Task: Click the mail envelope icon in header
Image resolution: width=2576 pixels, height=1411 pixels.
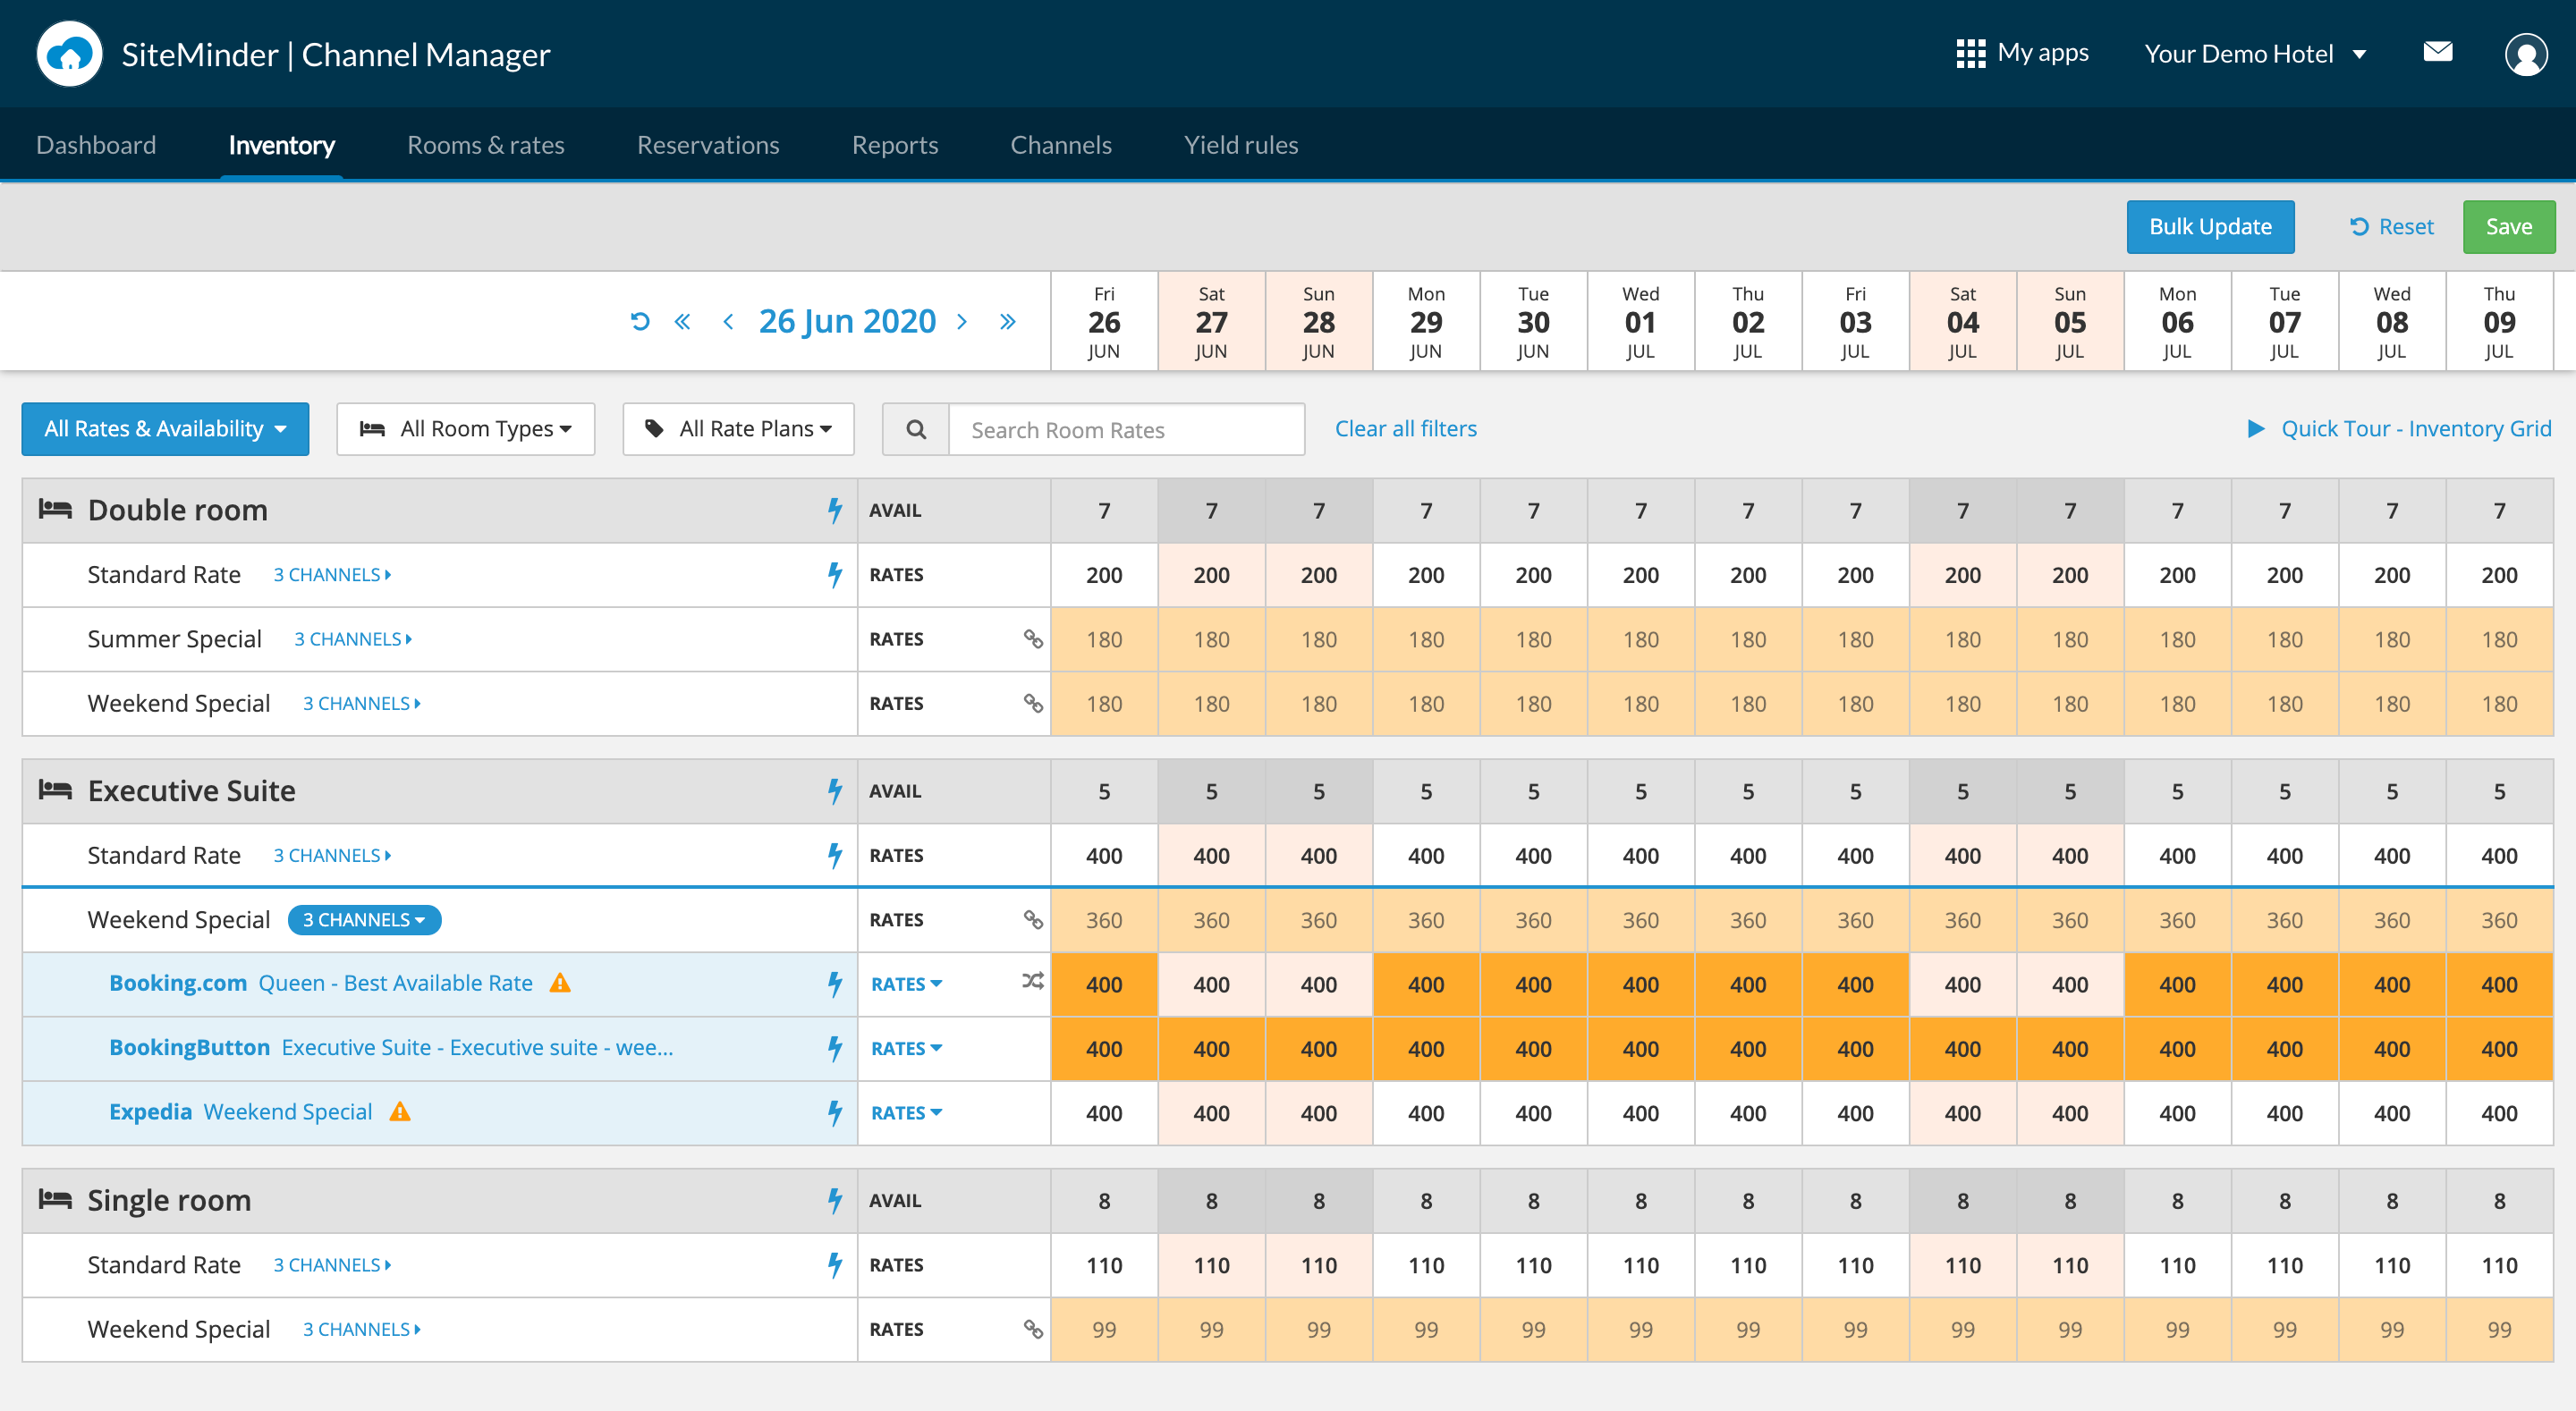Action: (x=2437, y=52)
